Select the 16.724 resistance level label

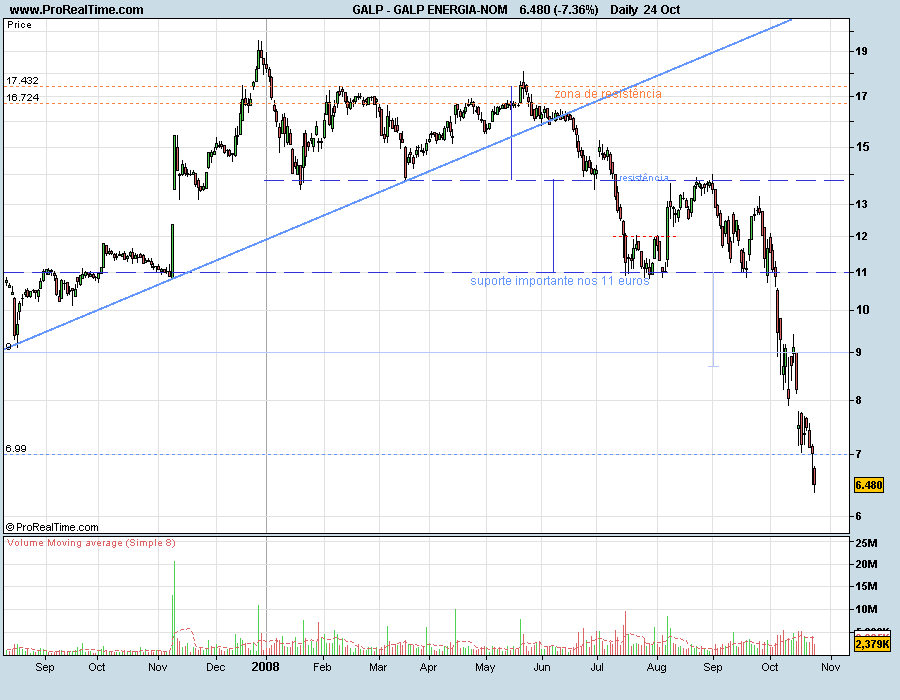tap(22, 98)
